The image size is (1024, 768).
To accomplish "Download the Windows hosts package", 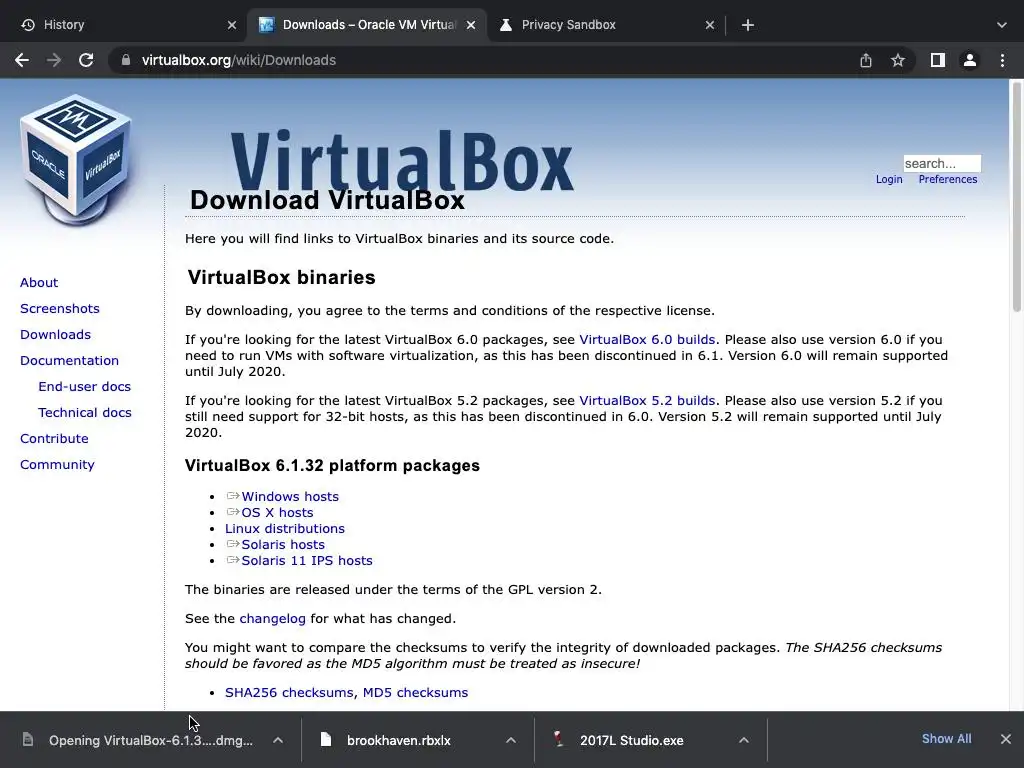I will coord(290,497).
